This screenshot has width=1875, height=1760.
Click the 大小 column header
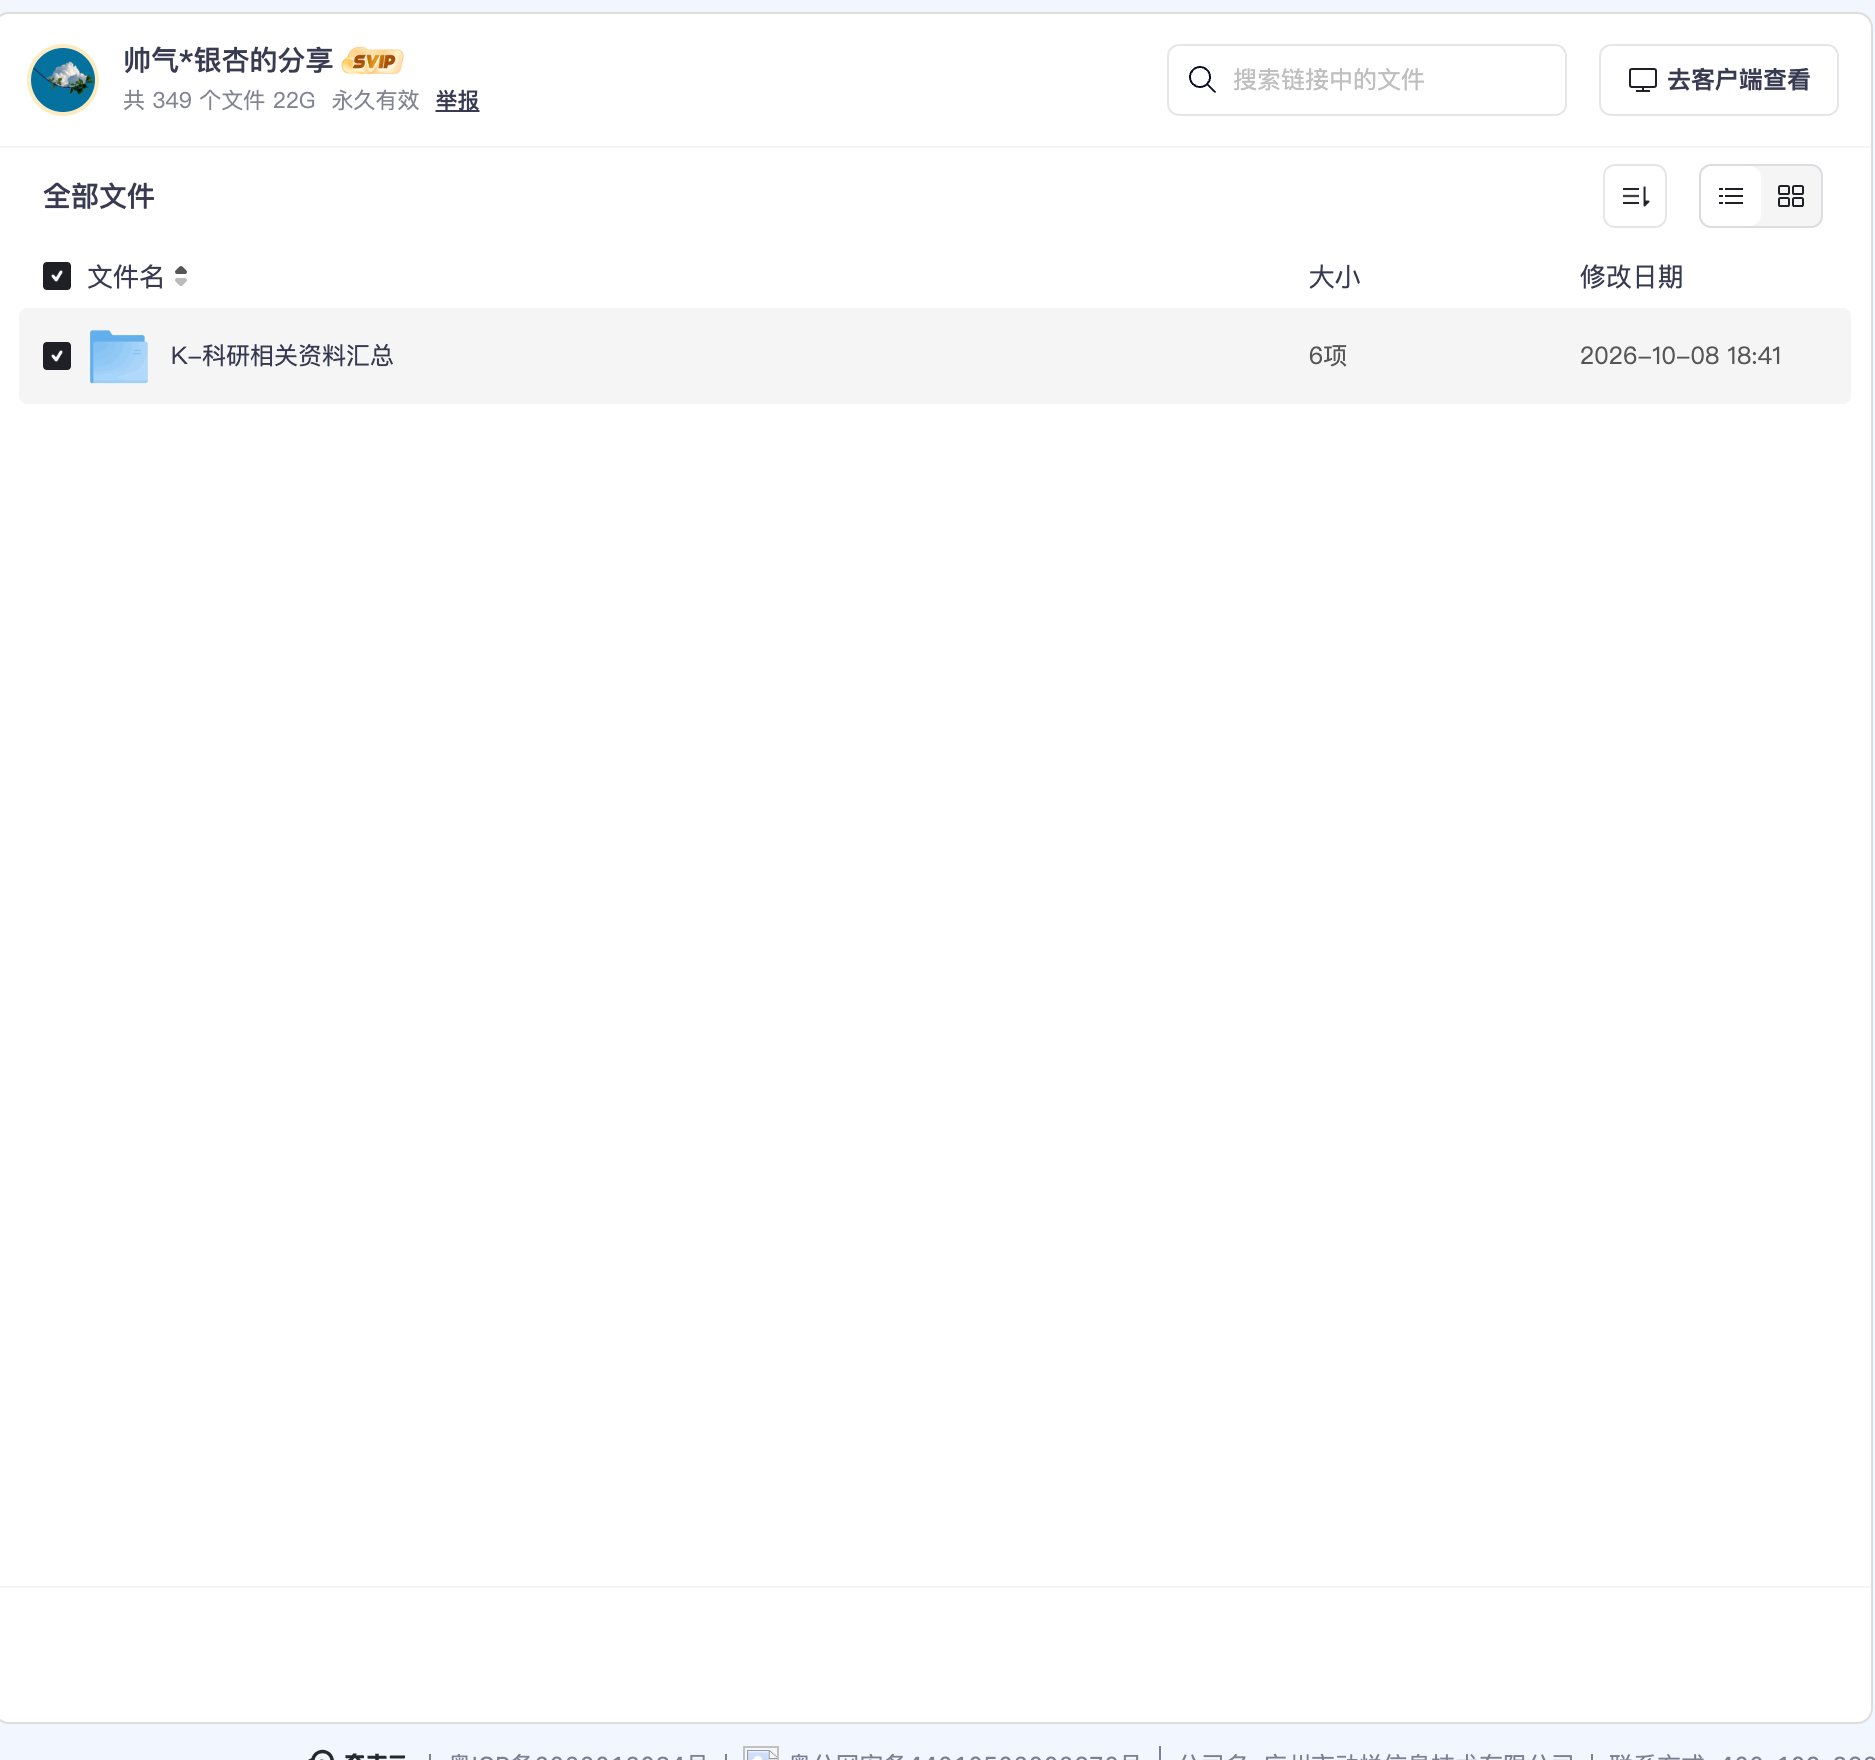tap(1334, 277)
